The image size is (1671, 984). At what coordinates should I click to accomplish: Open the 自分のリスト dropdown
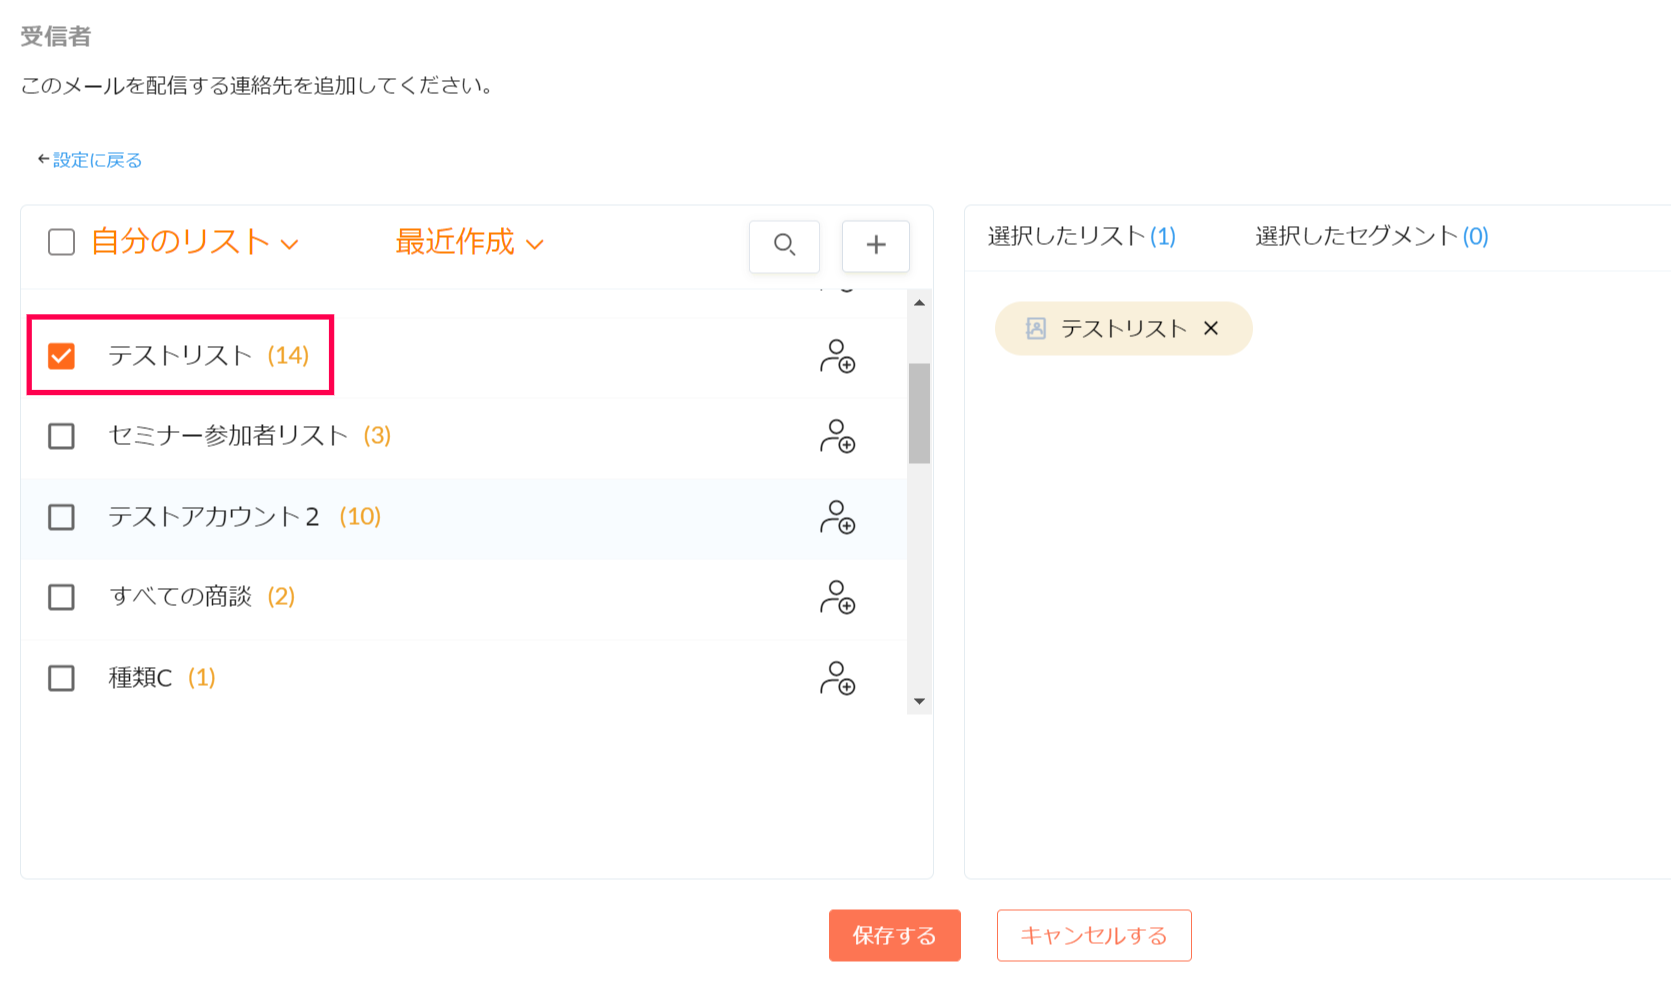click(x=195, y=242)
